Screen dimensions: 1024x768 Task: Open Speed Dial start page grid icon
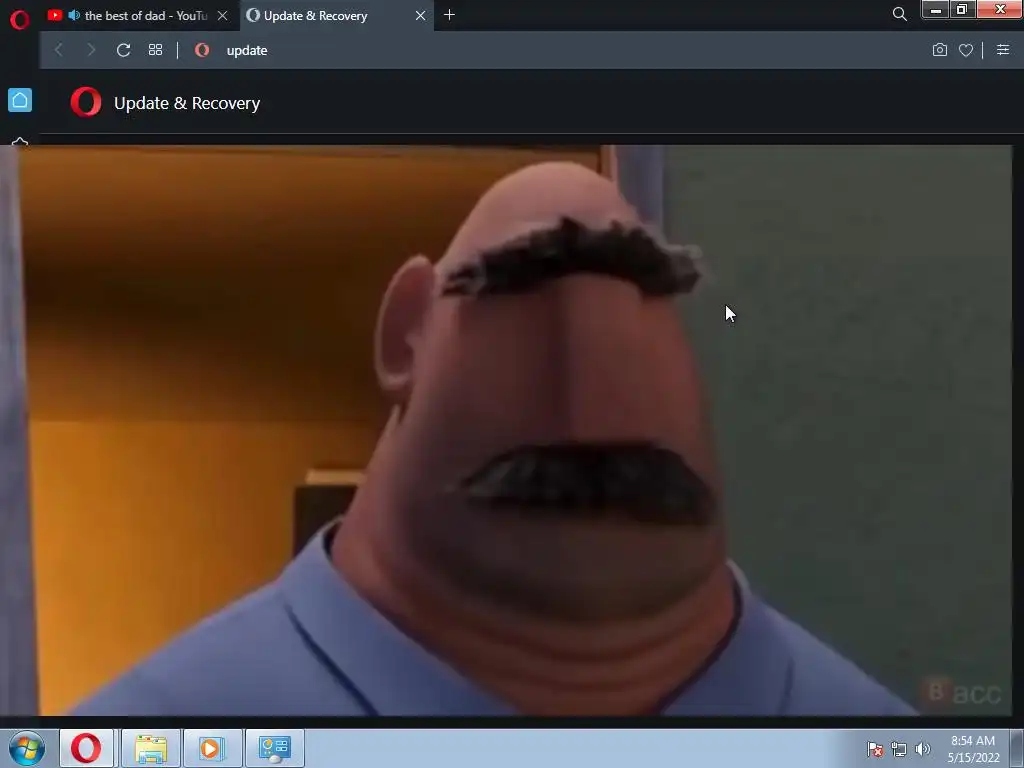coord(155,50)
